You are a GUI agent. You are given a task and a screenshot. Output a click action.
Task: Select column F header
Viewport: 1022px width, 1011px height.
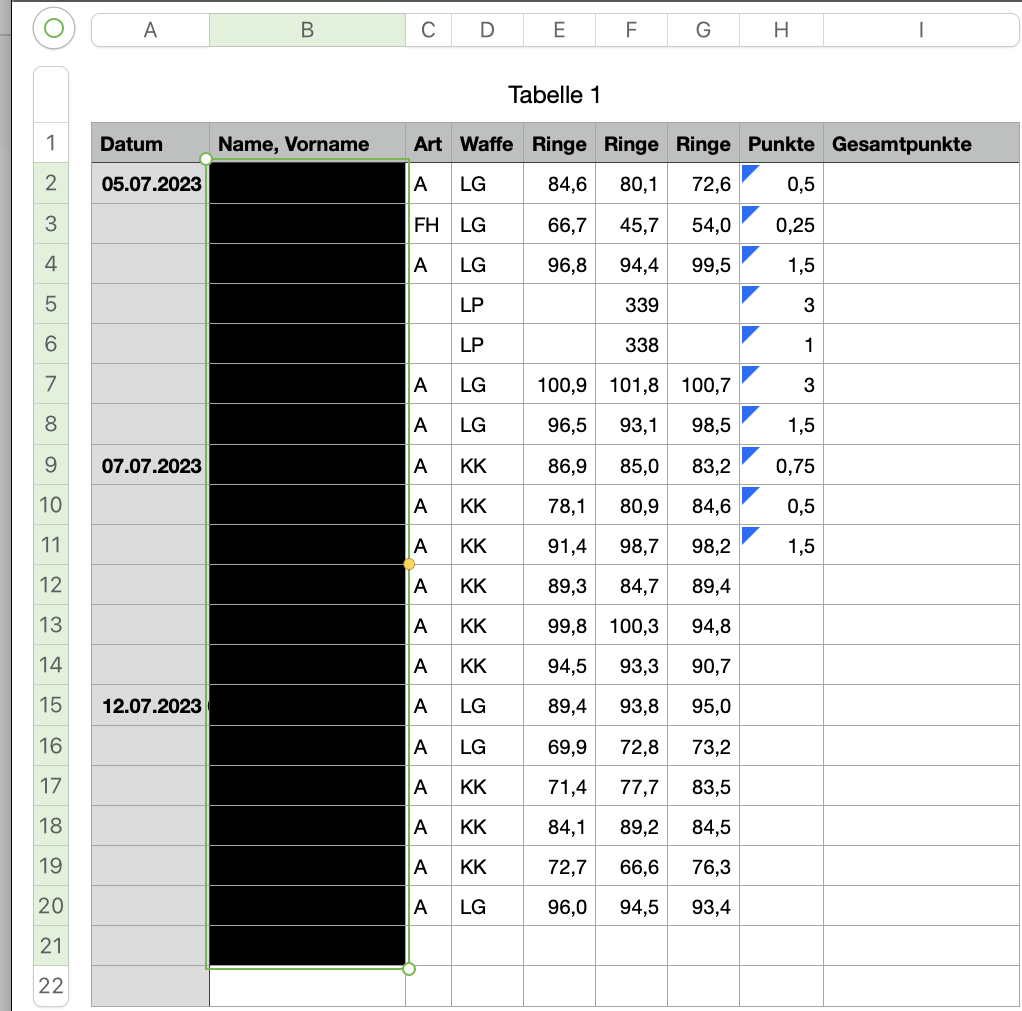pyautogui.click(x=631, y=30)
